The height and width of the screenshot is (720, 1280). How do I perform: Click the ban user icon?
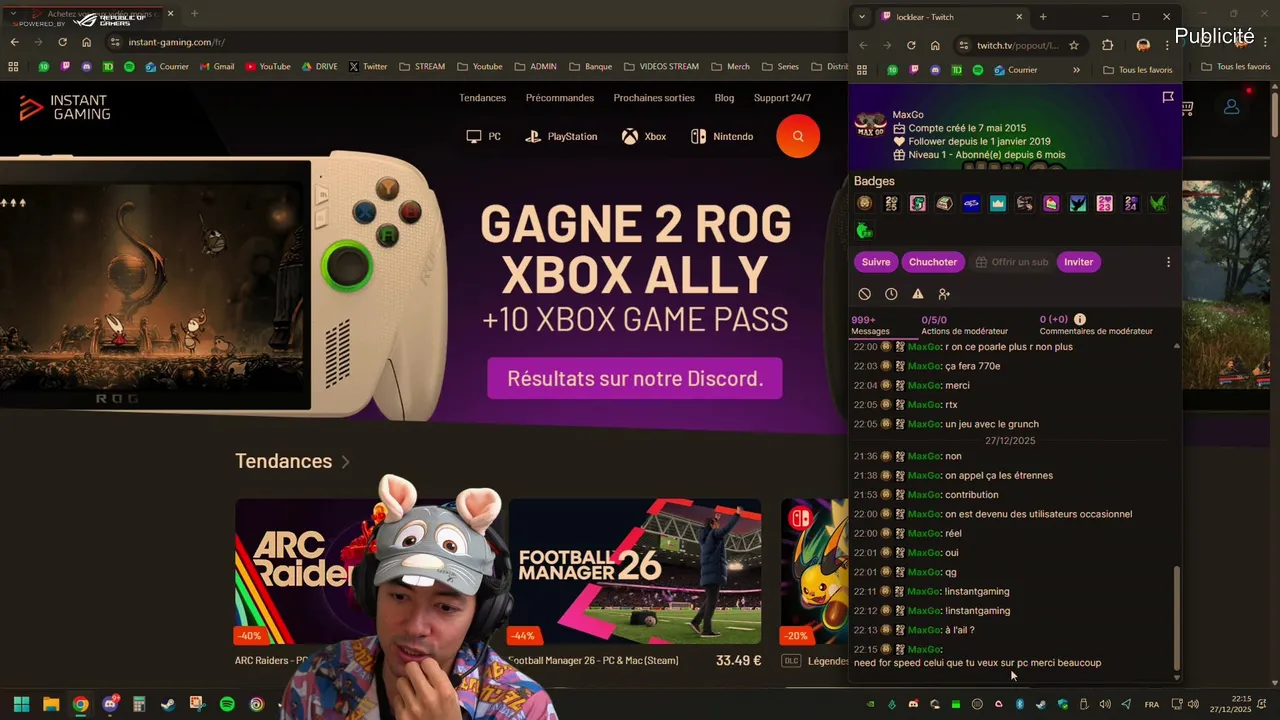click(865, 294)
